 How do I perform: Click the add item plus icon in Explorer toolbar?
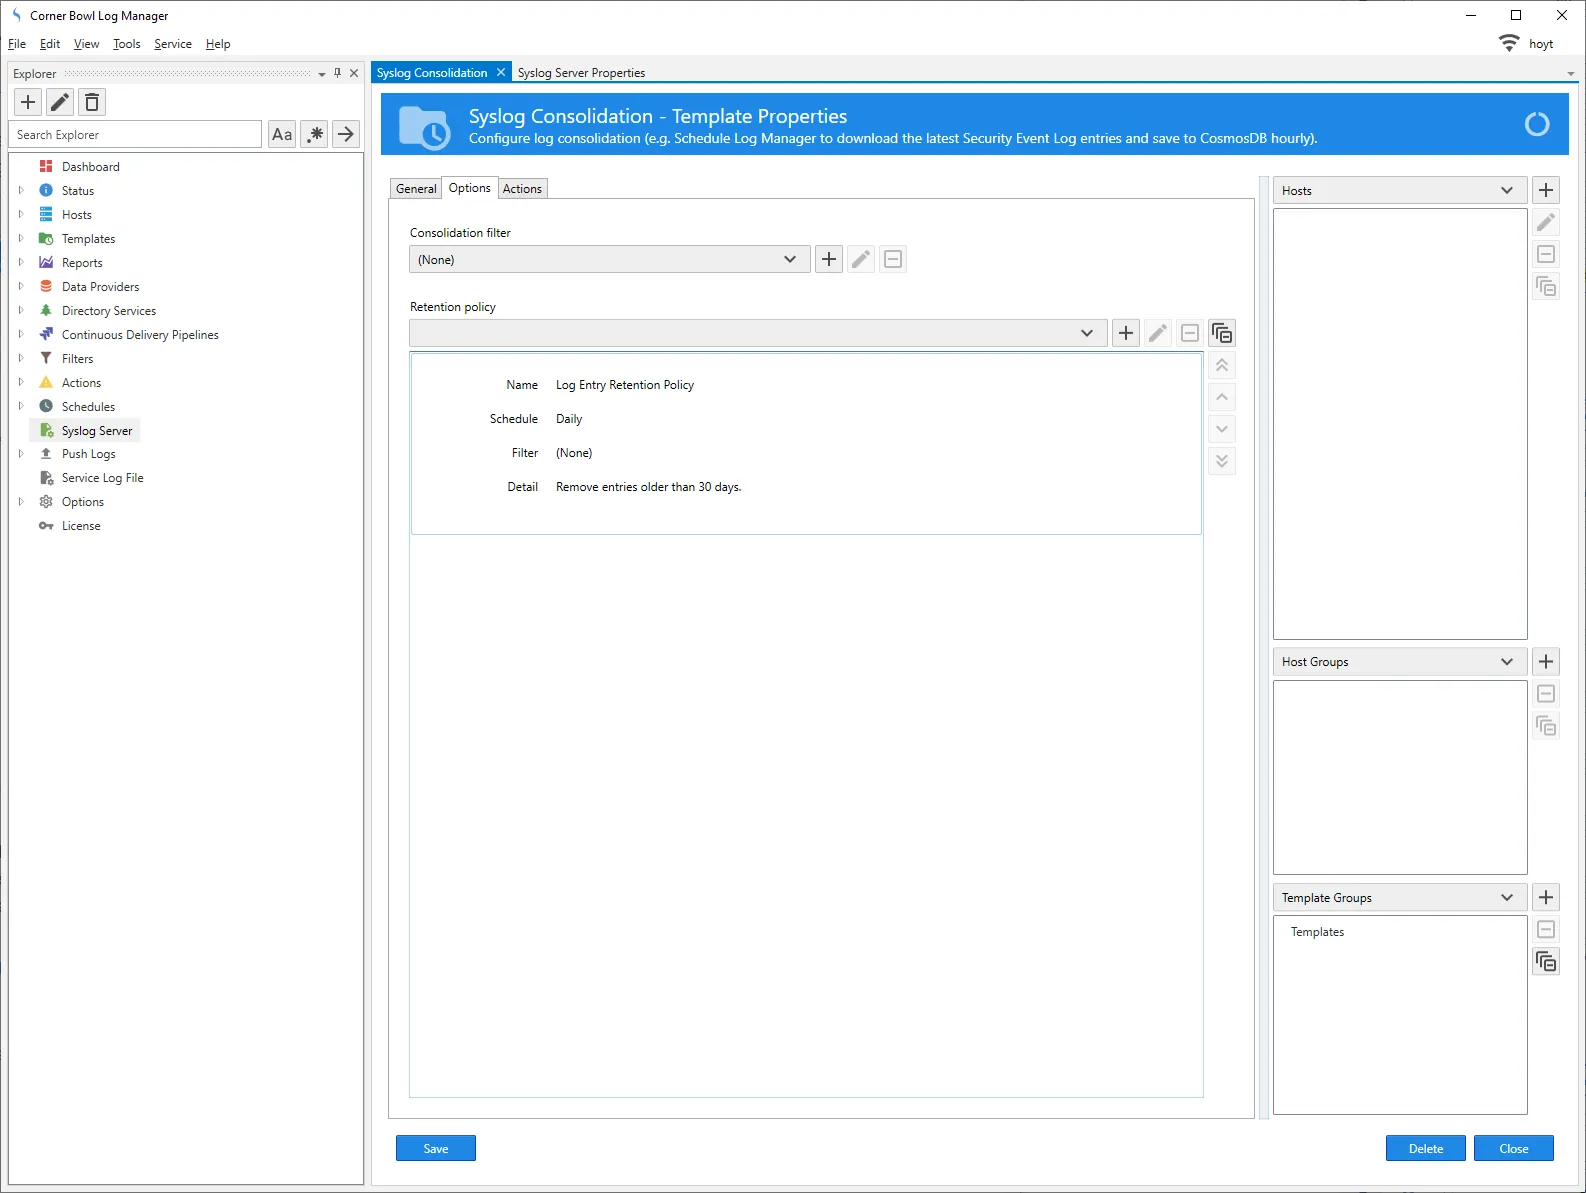(28, 102)
